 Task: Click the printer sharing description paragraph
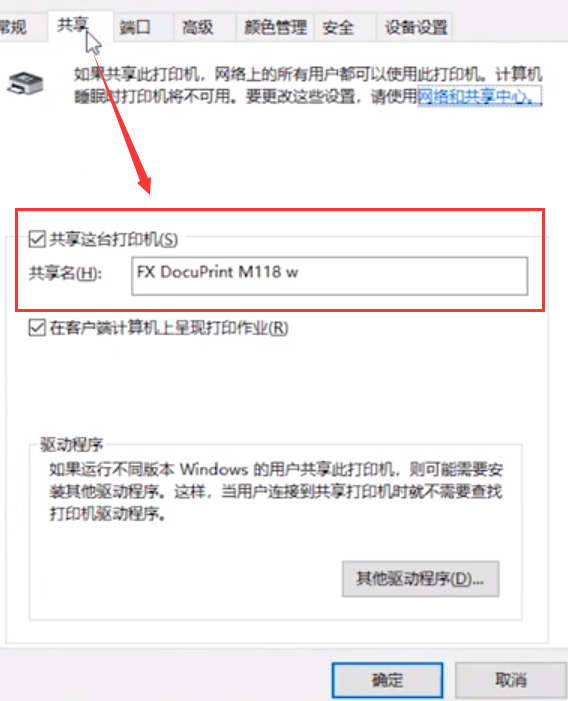[x=308, y=85]
